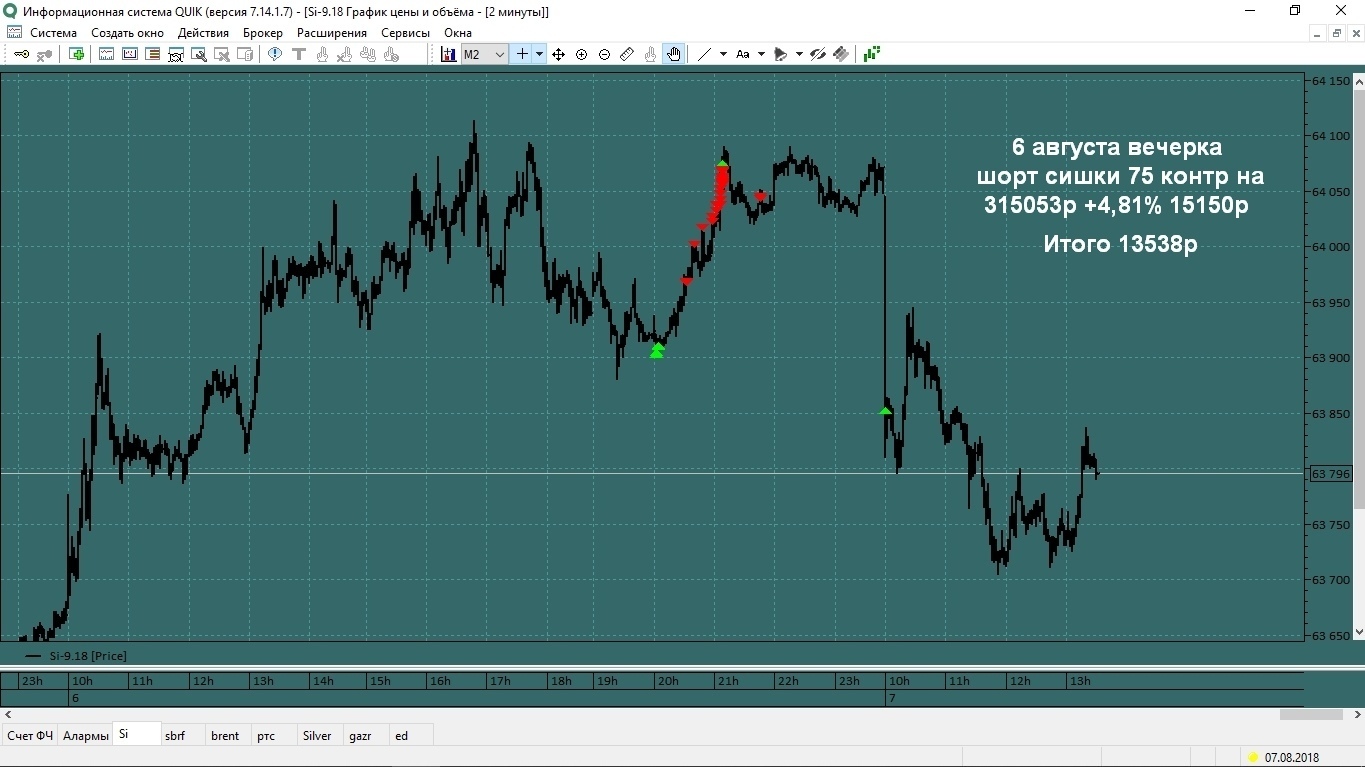Viewport: 1365px width, 767px height.
Task: Expand the crosshair cursor mode arrow
Action: (x=540, y=54)
